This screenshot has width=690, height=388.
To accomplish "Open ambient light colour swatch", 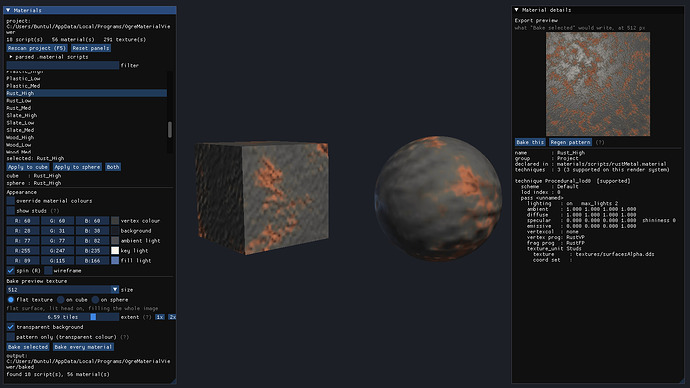I will [x=115, y=241].
